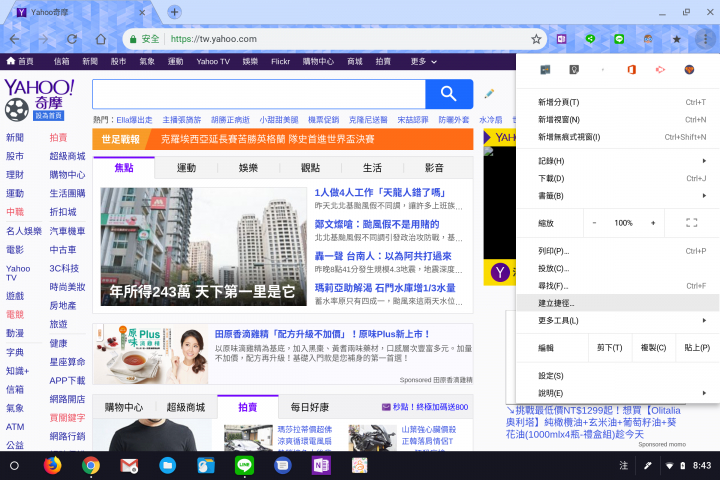Open the launcher circle on shelf
Screen dimensions: 720x480
pyautogui.click(x=14, y=466)
